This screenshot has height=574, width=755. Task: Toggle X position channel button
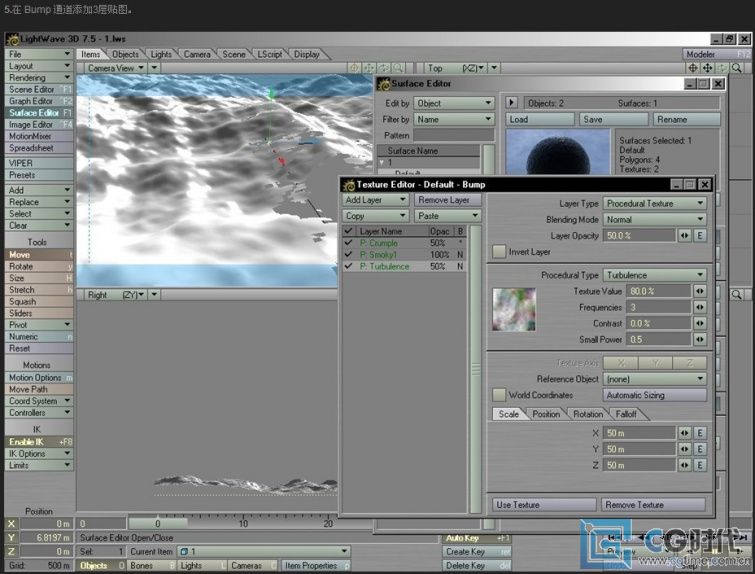(12, 523)
